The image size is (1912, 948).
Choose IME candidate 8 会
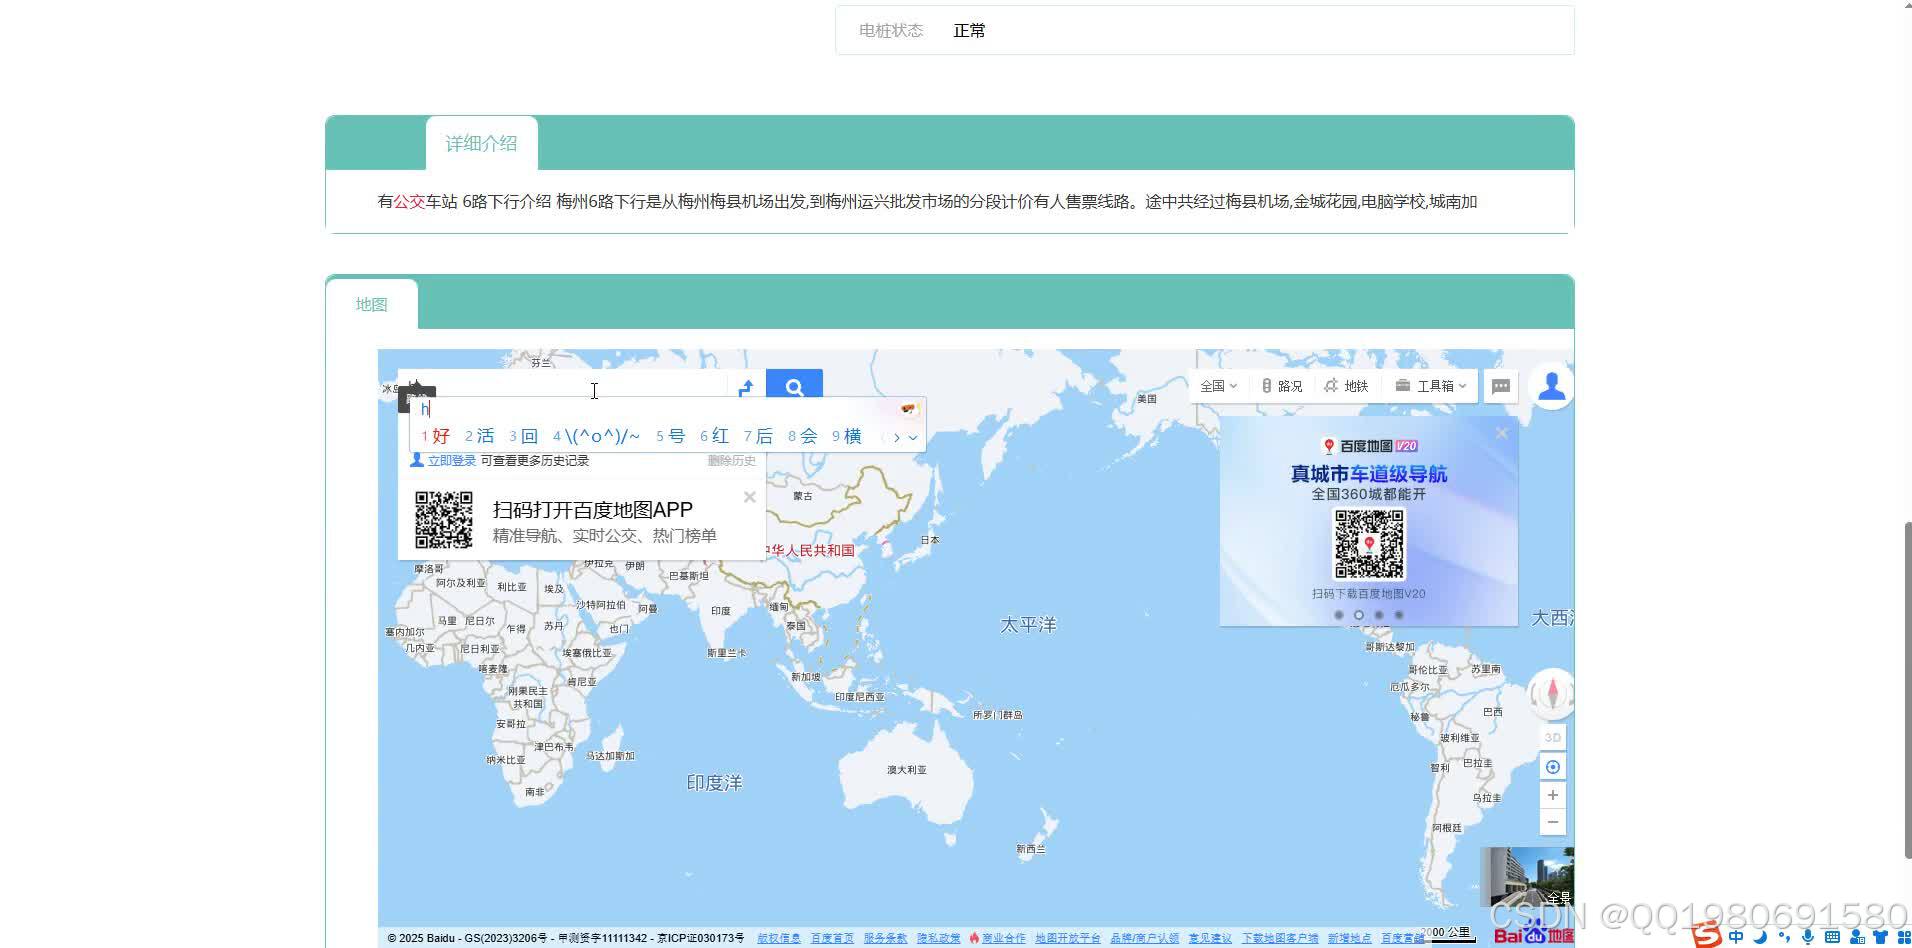point(802,436)
